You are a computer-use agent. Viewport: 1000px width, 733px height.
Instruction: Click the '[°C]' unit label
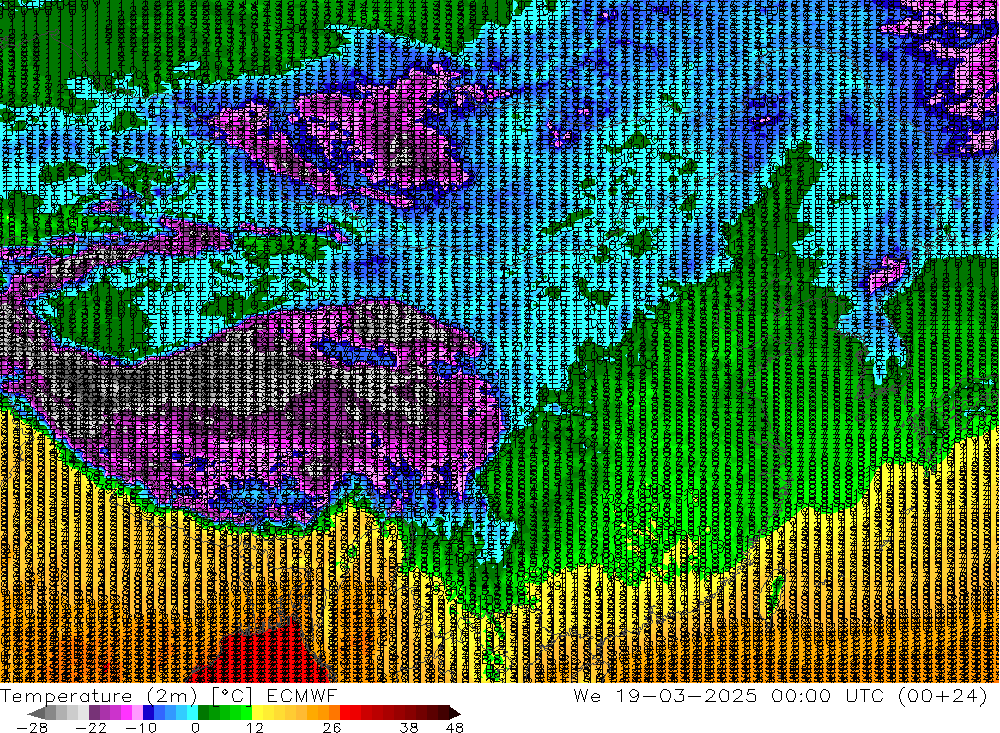(232, 696)
